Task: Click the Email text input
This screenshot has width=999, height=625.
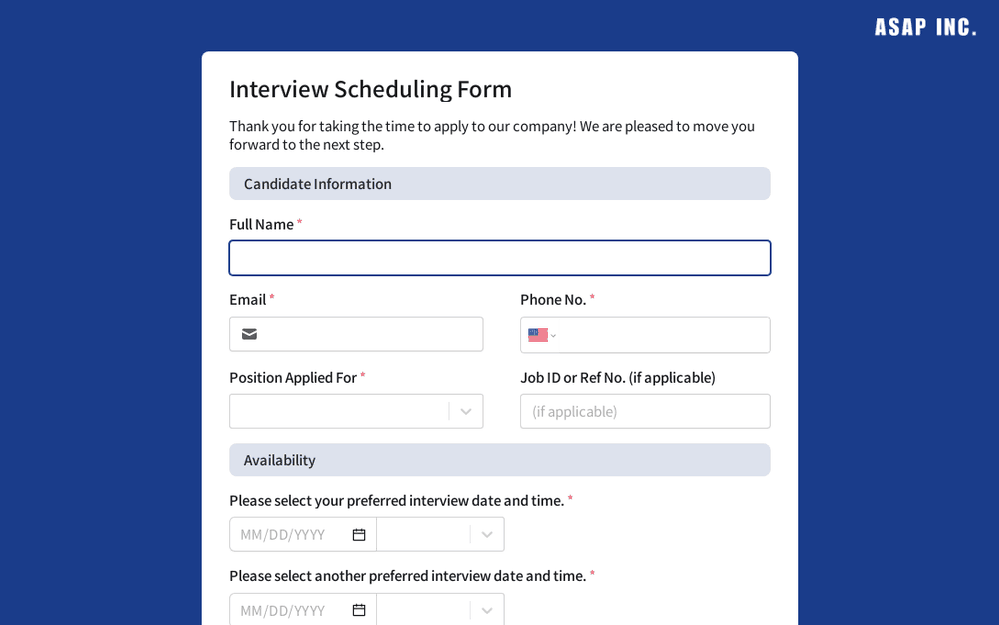Action: 370,335
